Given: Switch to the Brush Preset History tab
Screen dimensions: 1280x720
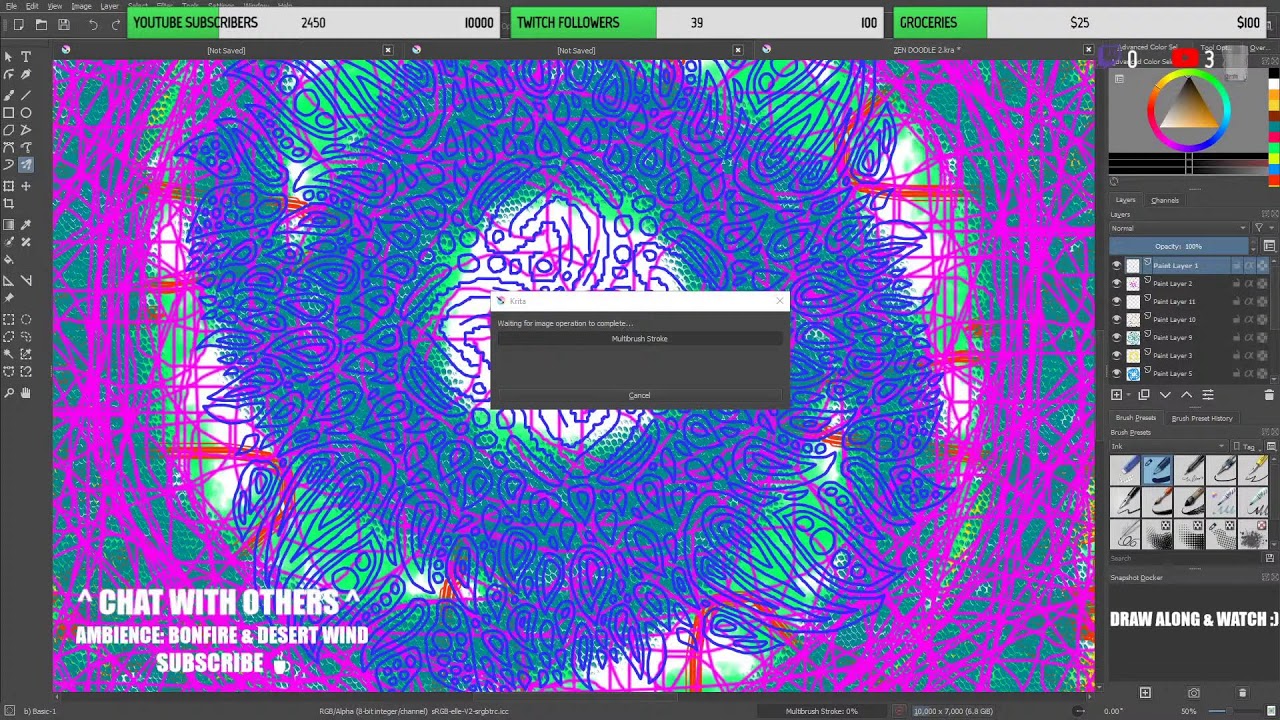Looking at the screenshot, I should pos(1202,418).
